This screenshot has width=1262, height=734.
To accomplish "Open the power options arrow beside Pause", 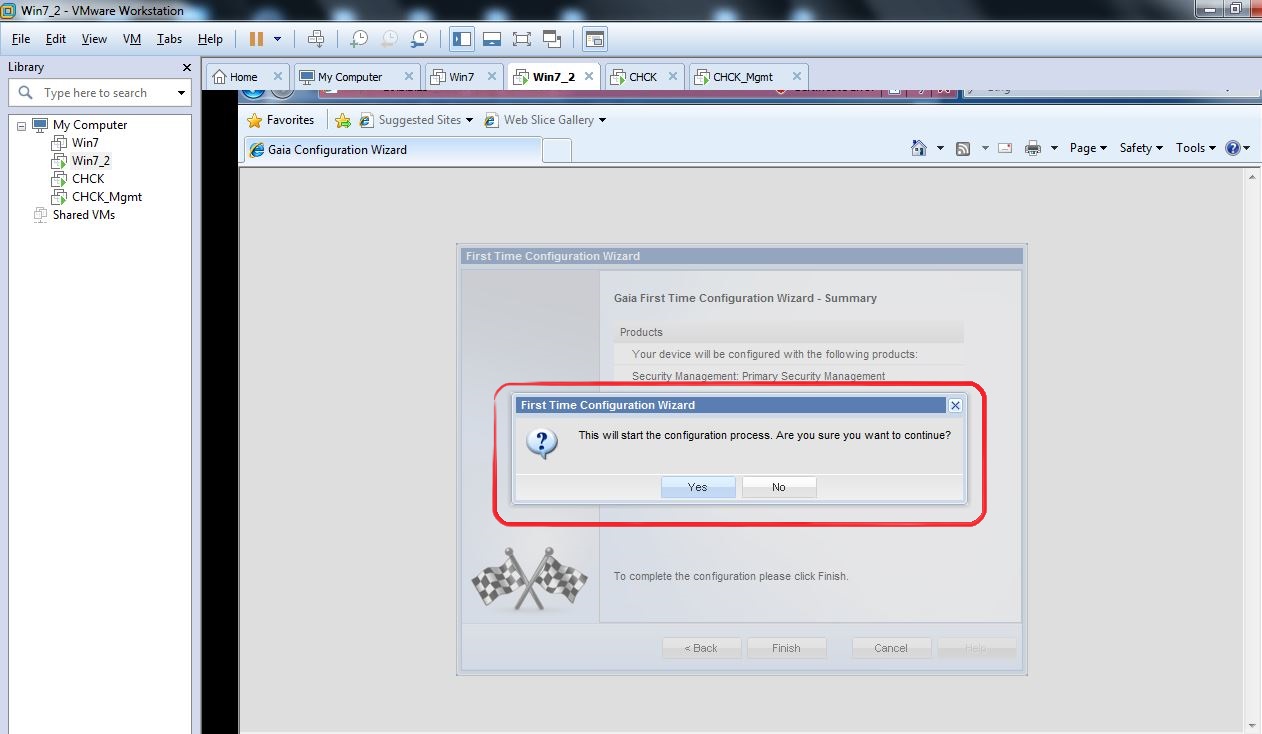I will click(277, 39).
